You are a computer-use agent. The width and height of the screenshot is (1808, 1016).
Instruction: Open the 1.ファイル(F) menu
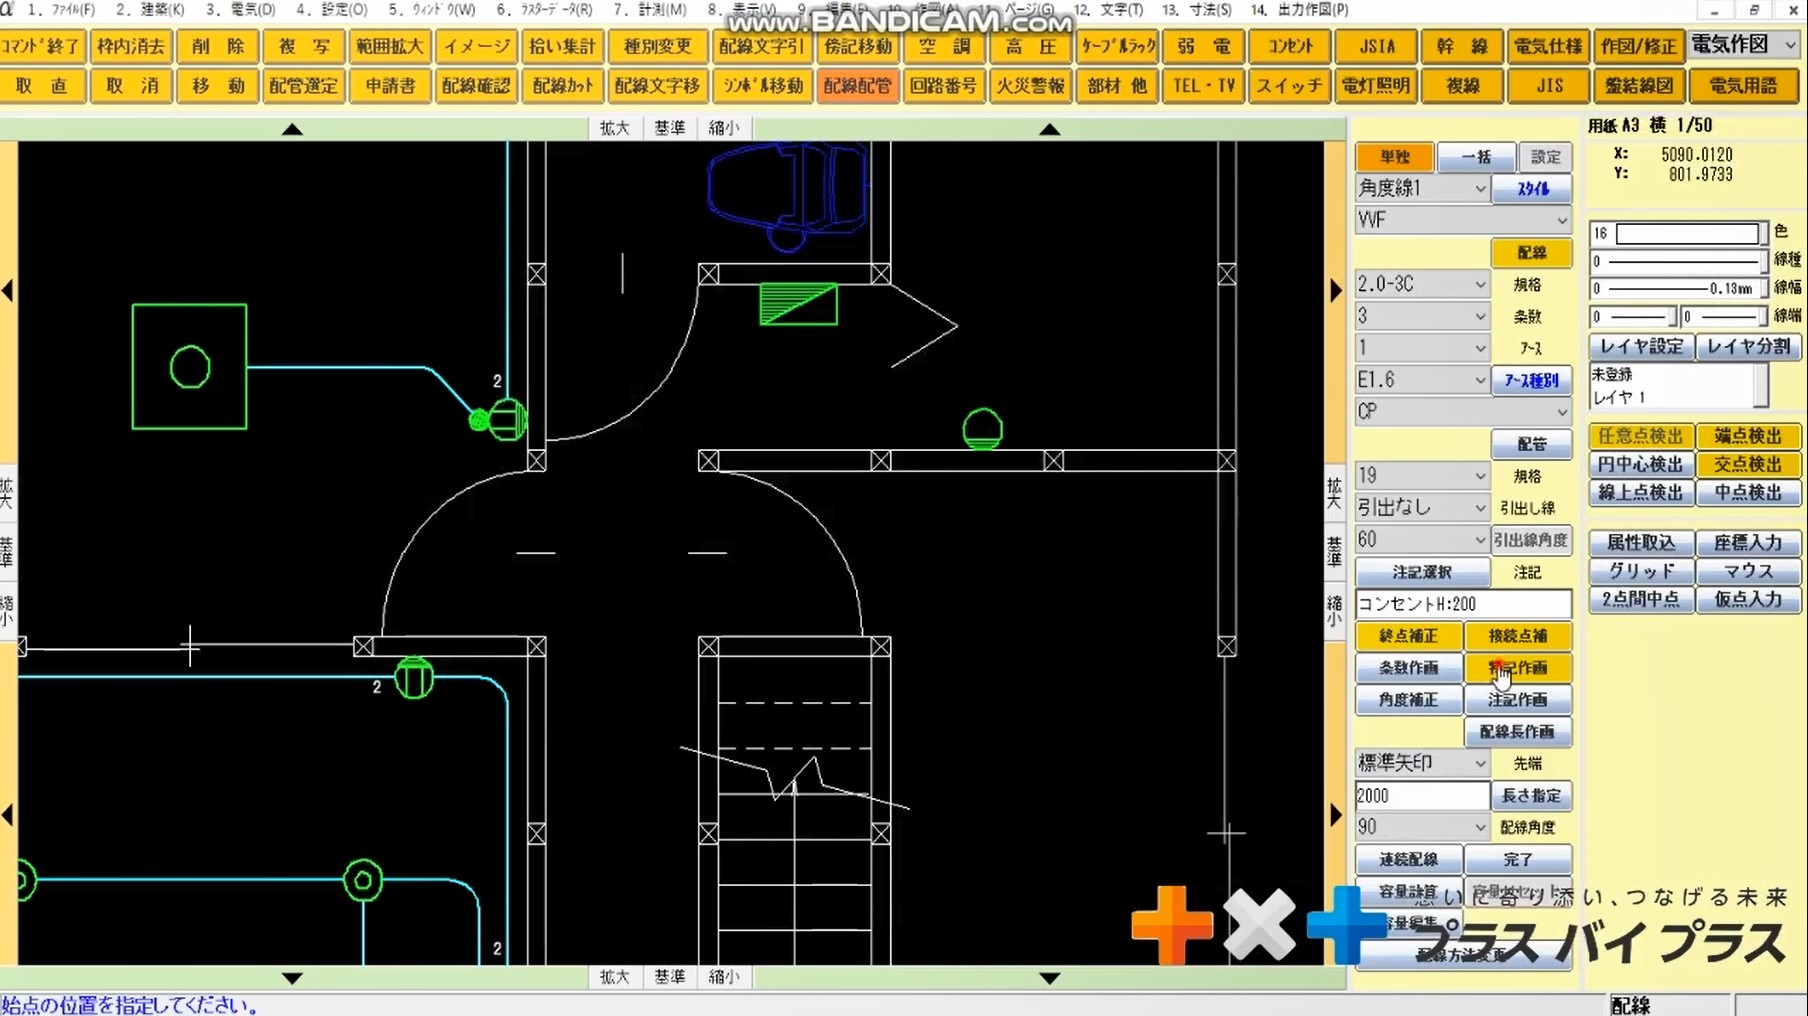(62, 9)
